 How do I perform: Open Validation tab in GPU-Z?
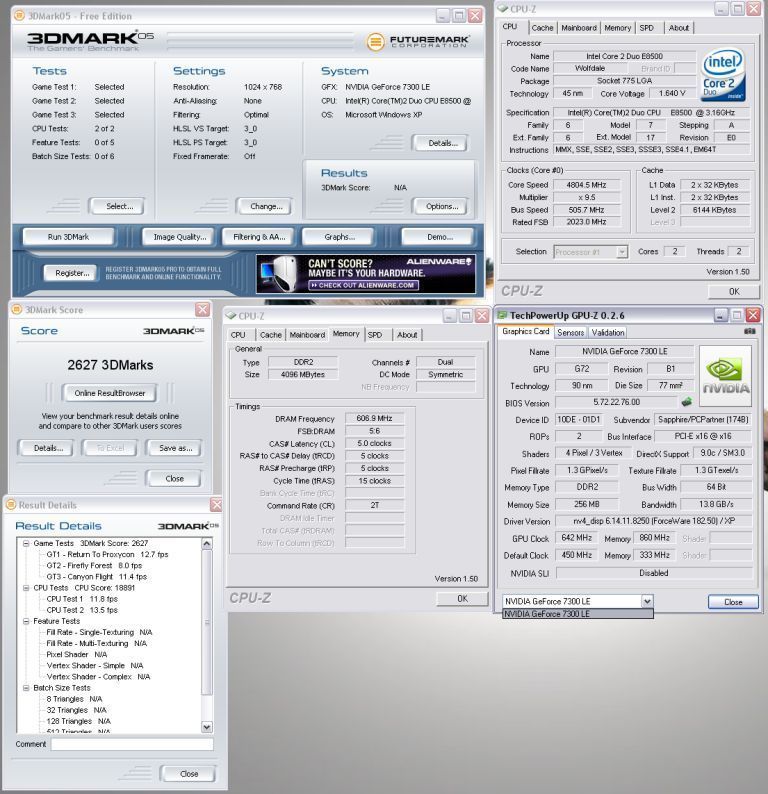tap(608, 333)
